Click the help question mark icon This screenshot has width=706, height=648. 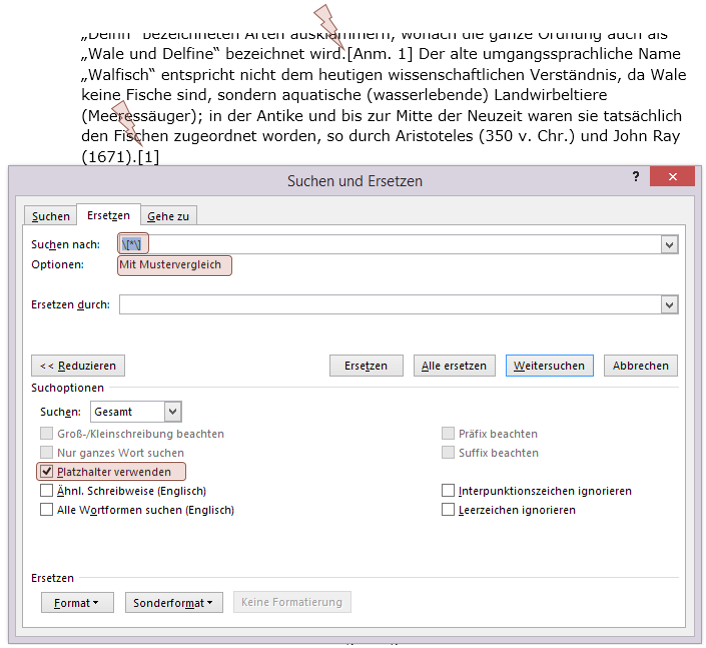point(636,177)
